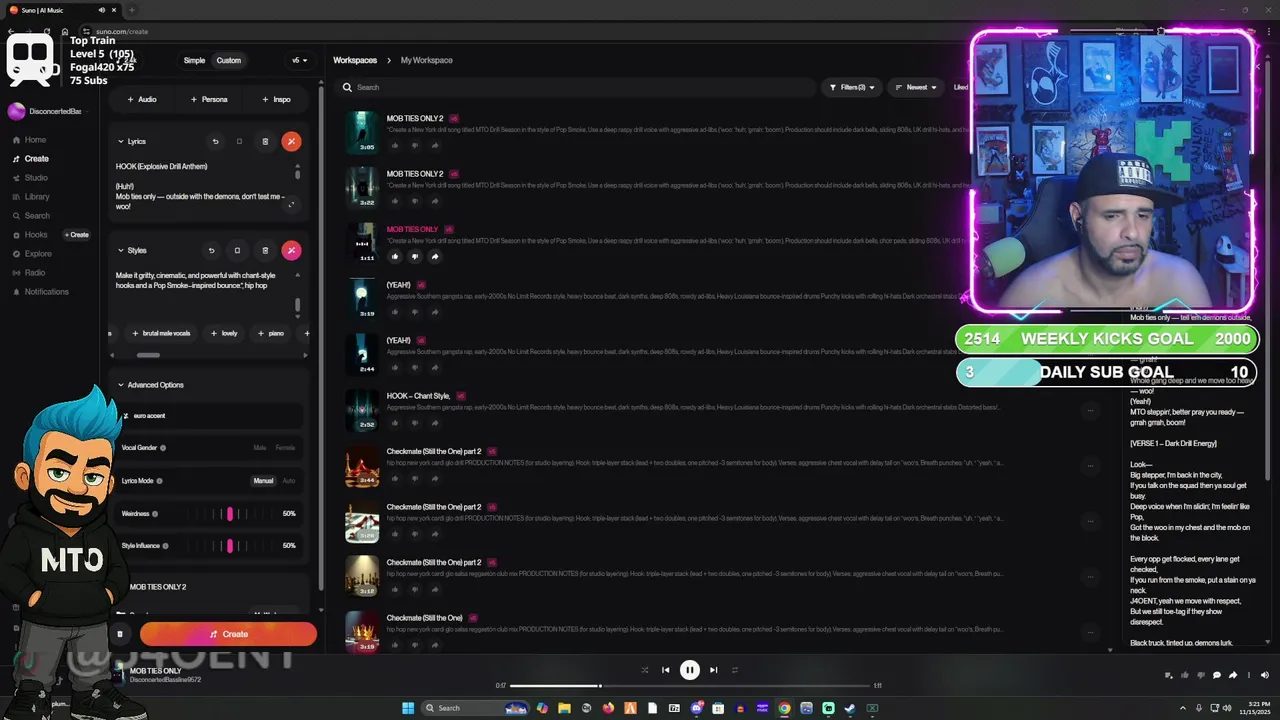Toggle shuffle in the player bar

[644, 670]
